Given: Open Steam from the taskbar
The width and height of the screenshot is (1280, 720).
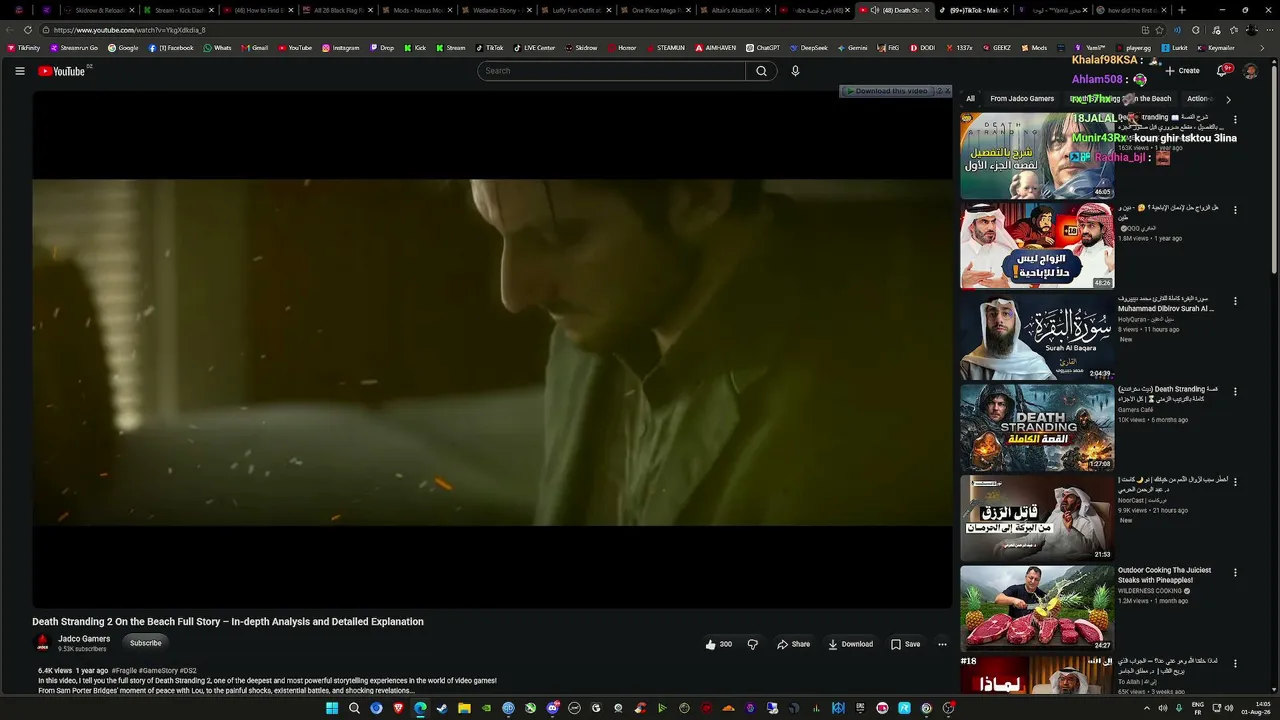Looking at the screenshot, I should coord(442,708).
